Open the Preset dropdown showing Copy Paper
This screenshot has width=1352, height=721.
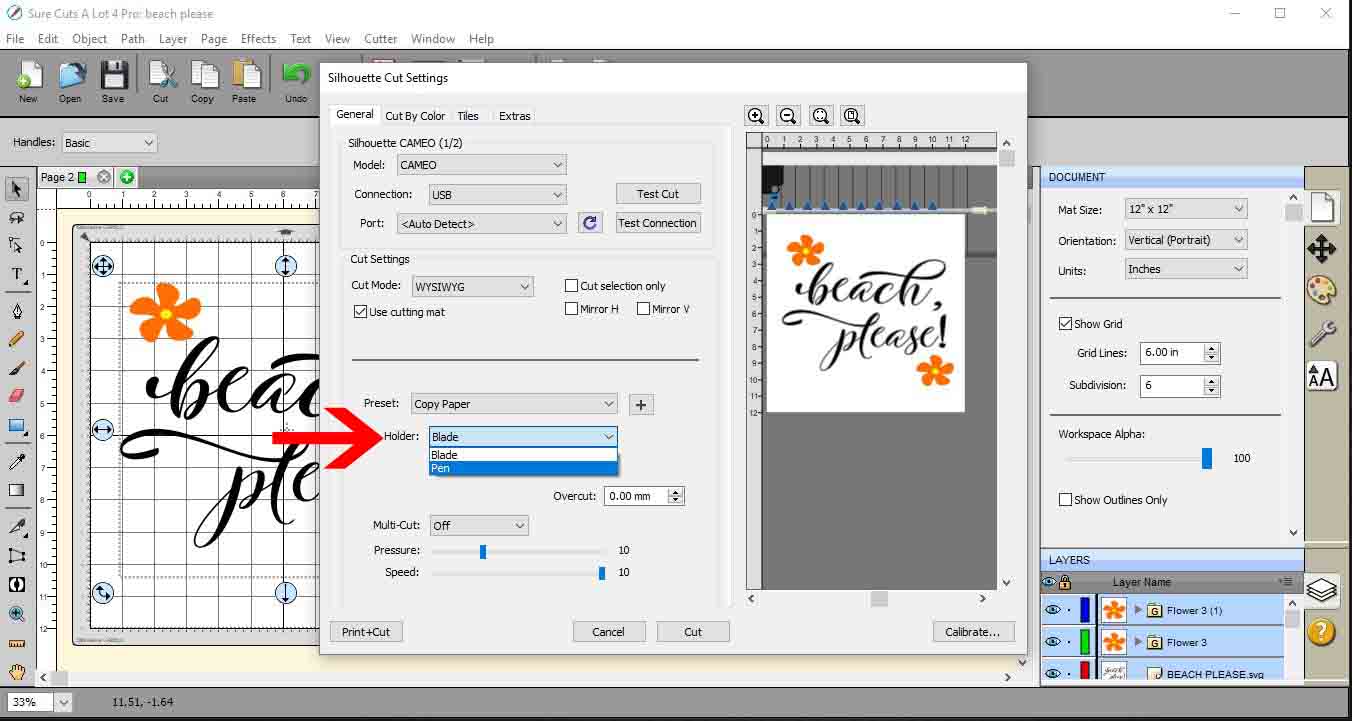513,403
